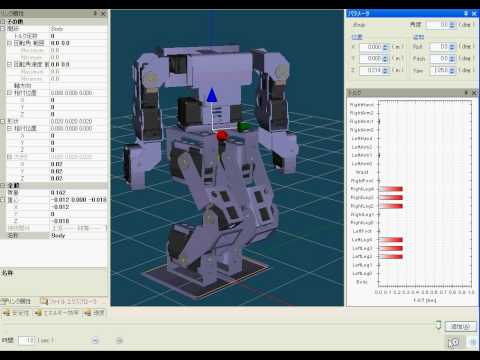Collapse the second 0.000 0.000 0.000 row

9,128
